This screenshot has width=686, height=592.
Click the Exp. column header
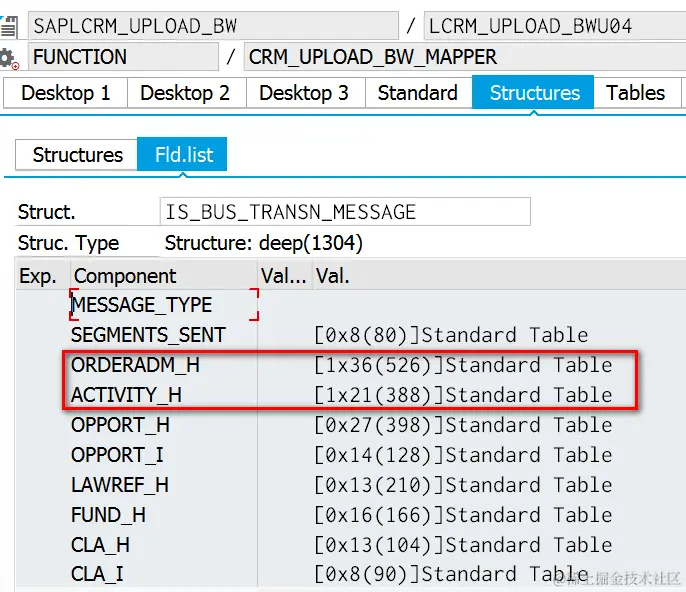point(42,276)
